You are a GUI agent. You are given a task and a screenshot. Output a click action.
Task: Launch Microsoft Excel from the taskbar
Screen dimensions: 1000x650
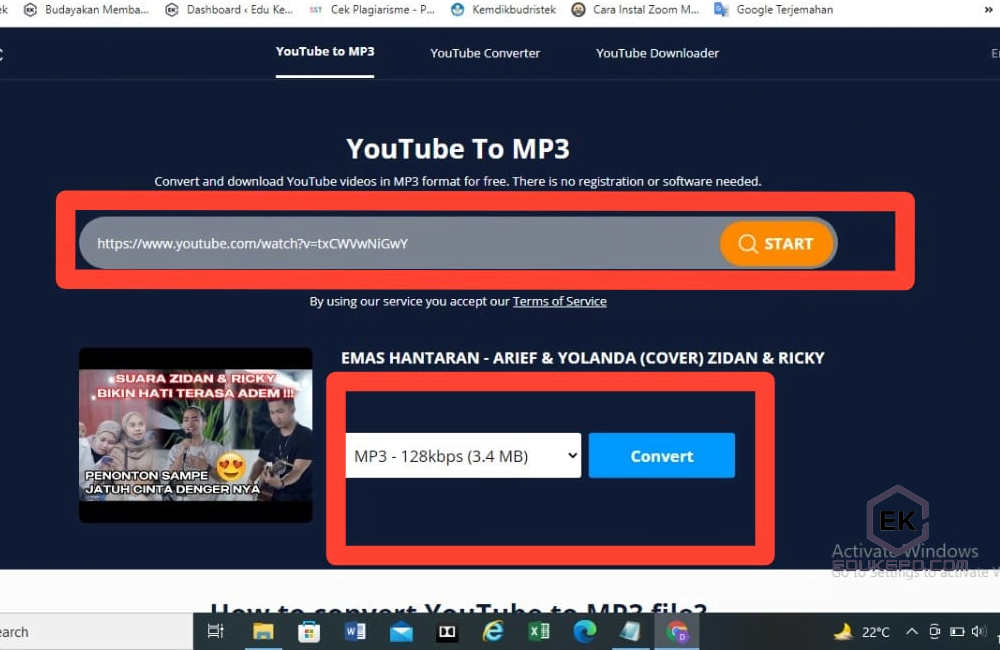[539, 632]
